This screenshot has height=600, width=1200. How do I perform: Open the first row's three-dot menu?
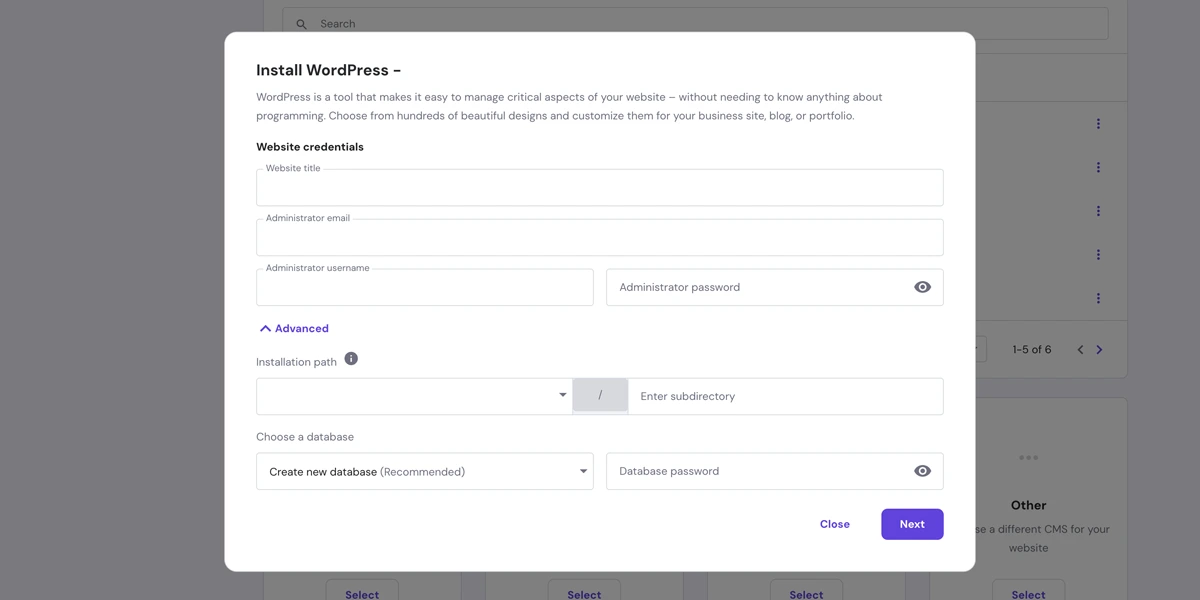coord(1098,124)
